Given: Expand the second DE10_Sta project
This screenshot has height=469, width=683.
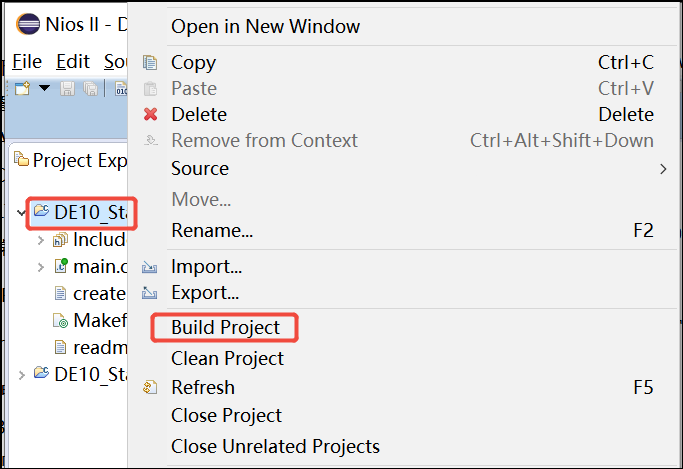Looking at the screenshot, I should [x=22, y=375].
